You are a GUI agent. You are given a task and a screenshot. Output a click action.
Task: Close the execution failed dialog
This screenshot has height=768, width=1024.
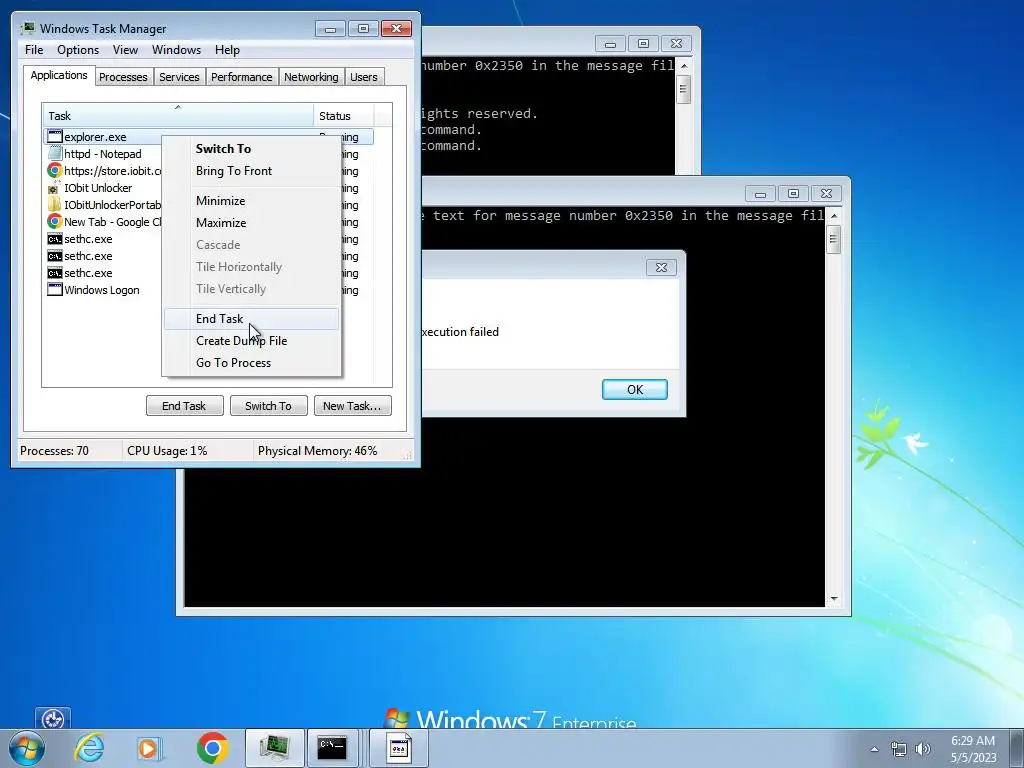point(661,267)
